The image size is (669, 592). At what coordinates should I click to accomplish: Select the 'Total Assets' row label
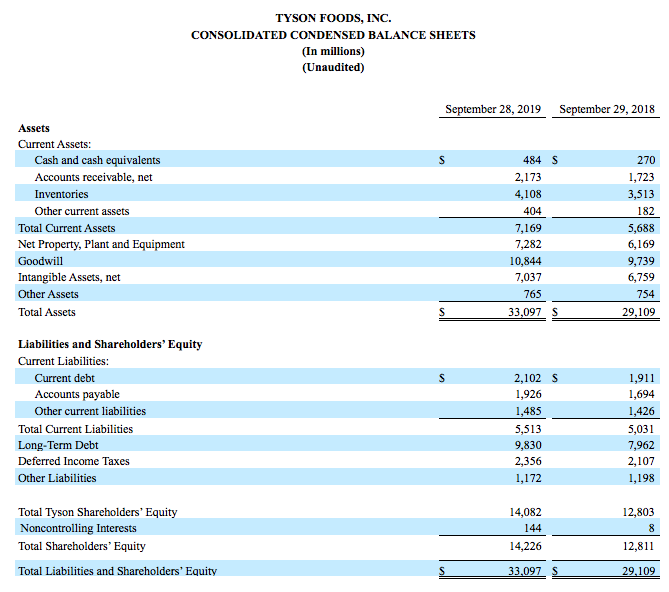(x=47, y=313)
